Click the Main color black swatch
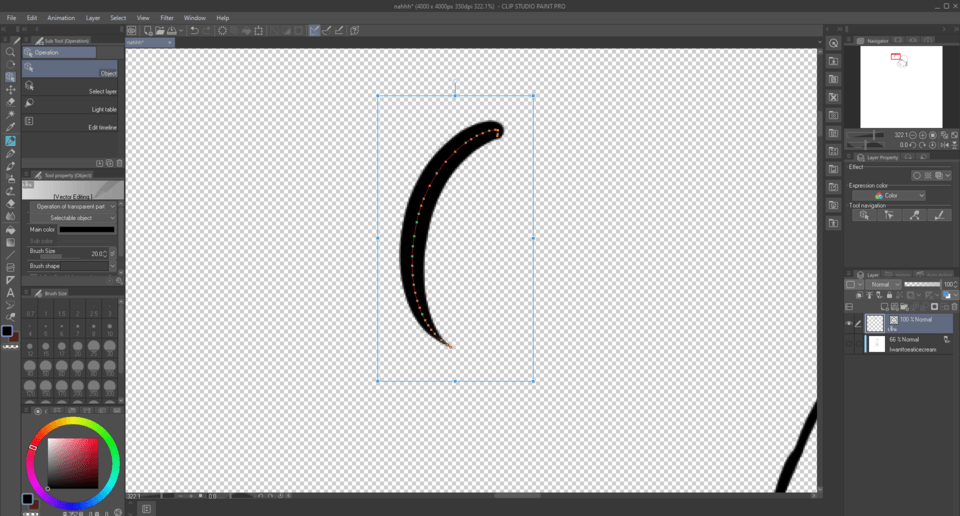This screenshot has width=960, height=516. 86,230
